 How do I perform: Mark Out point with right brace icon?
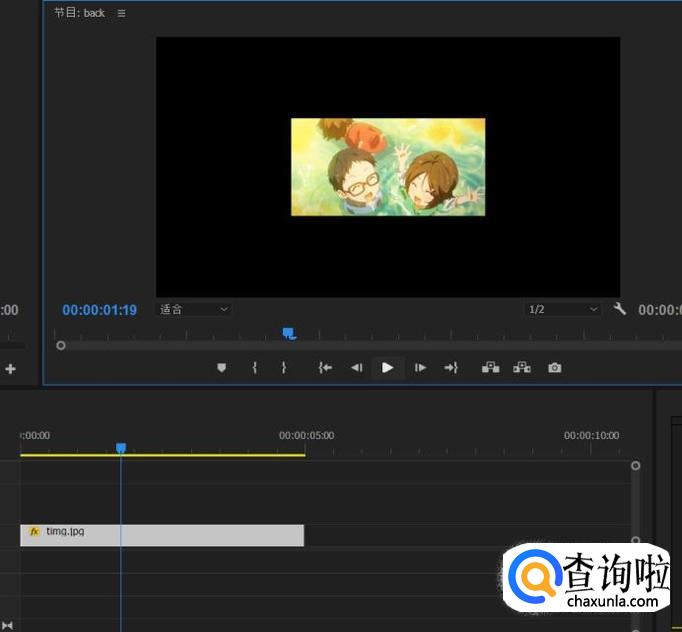pyautogui.click(x=284, y=368)
